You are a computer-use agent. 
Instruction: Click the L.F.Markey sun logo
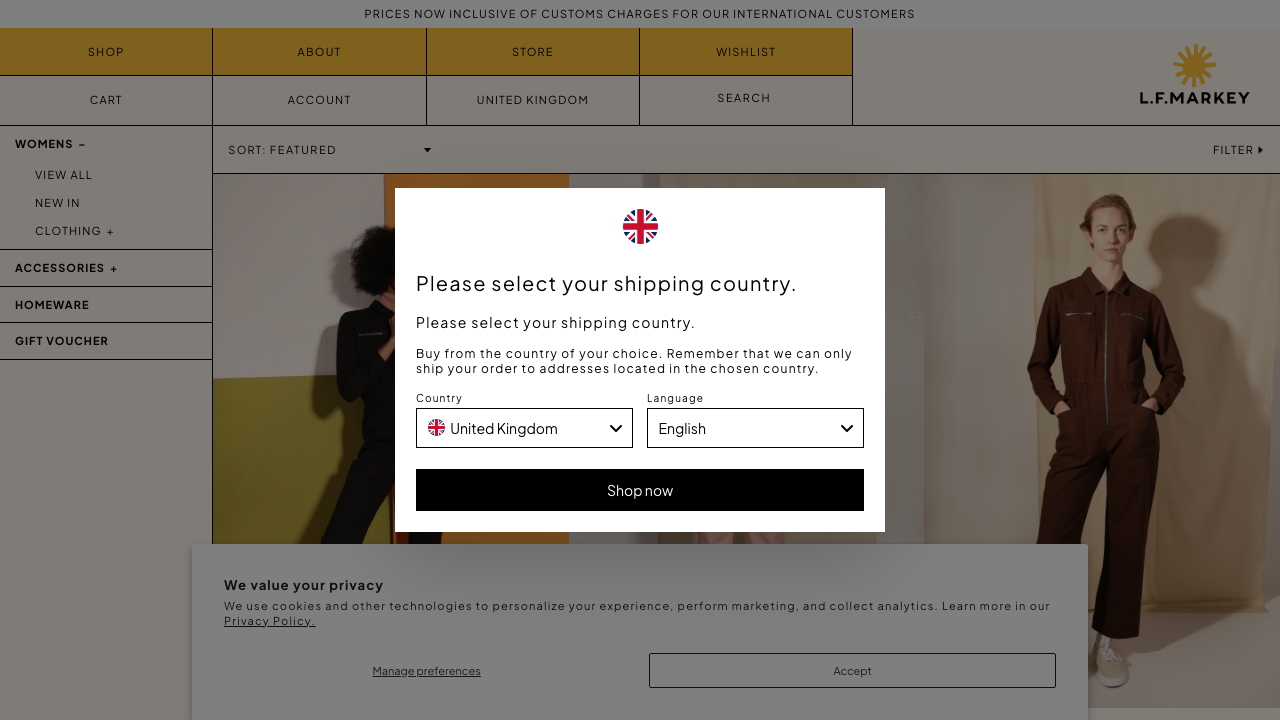[x=1194, y=74]
